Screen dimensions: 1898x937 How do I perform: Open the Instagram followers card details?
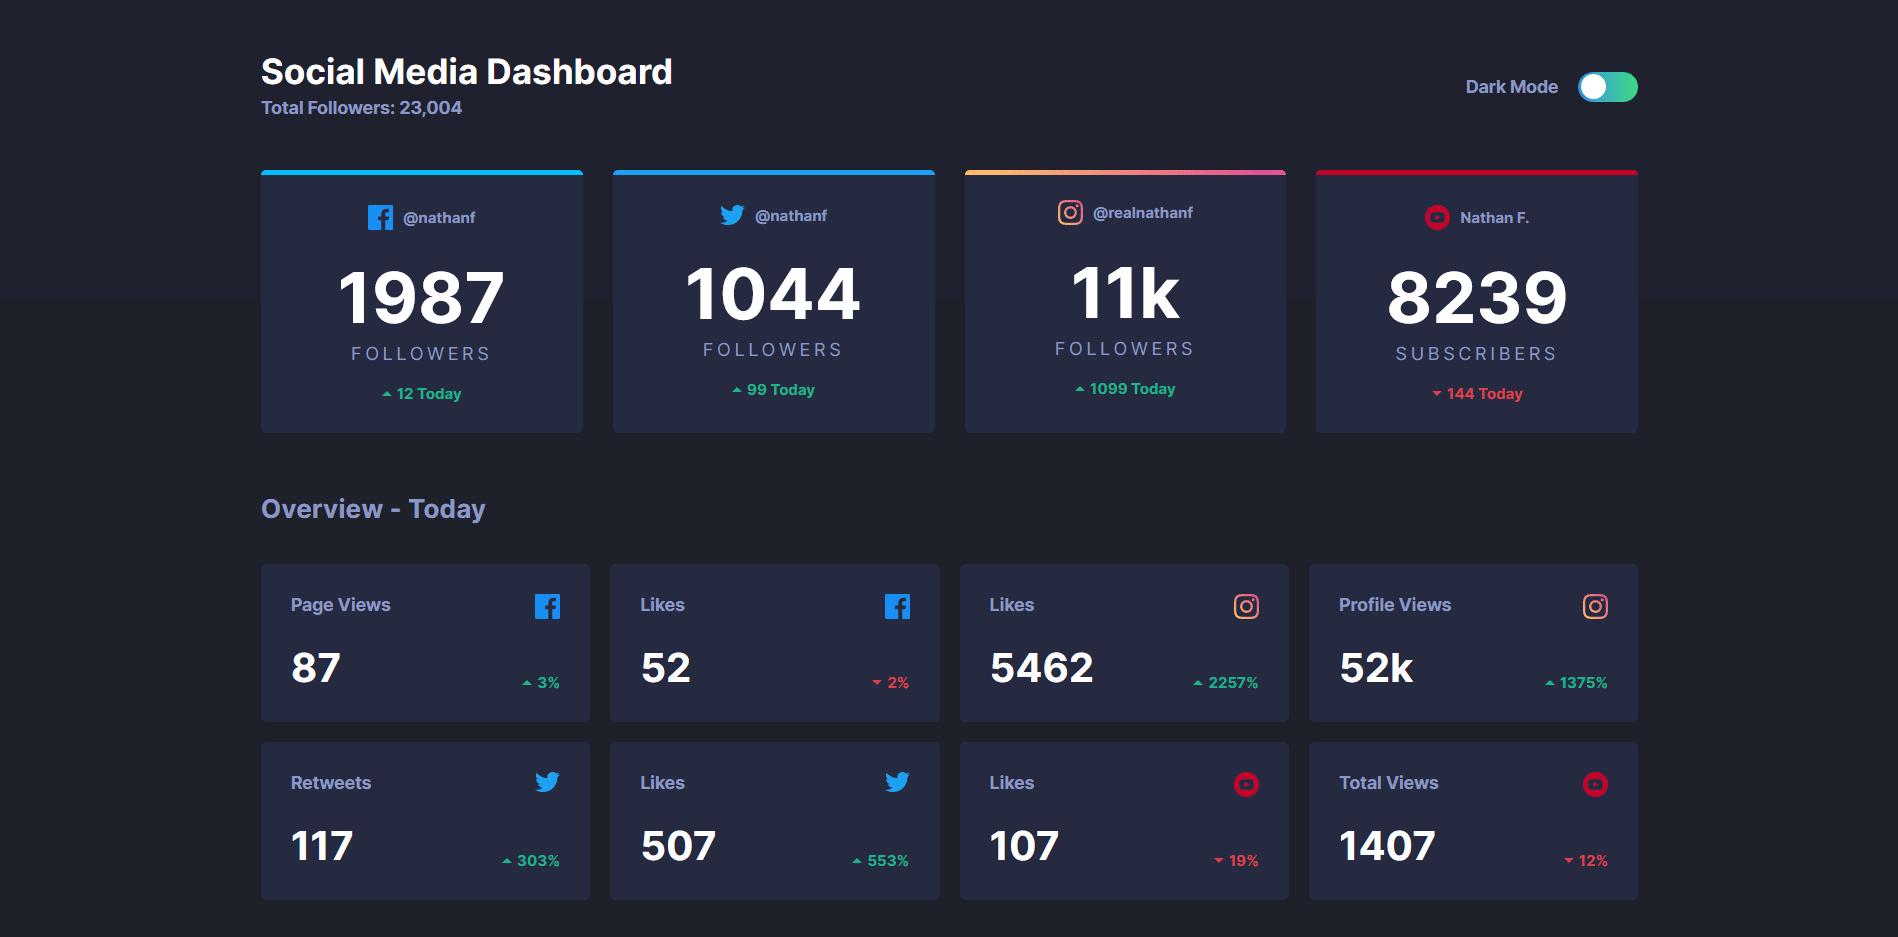point(1124,300)
